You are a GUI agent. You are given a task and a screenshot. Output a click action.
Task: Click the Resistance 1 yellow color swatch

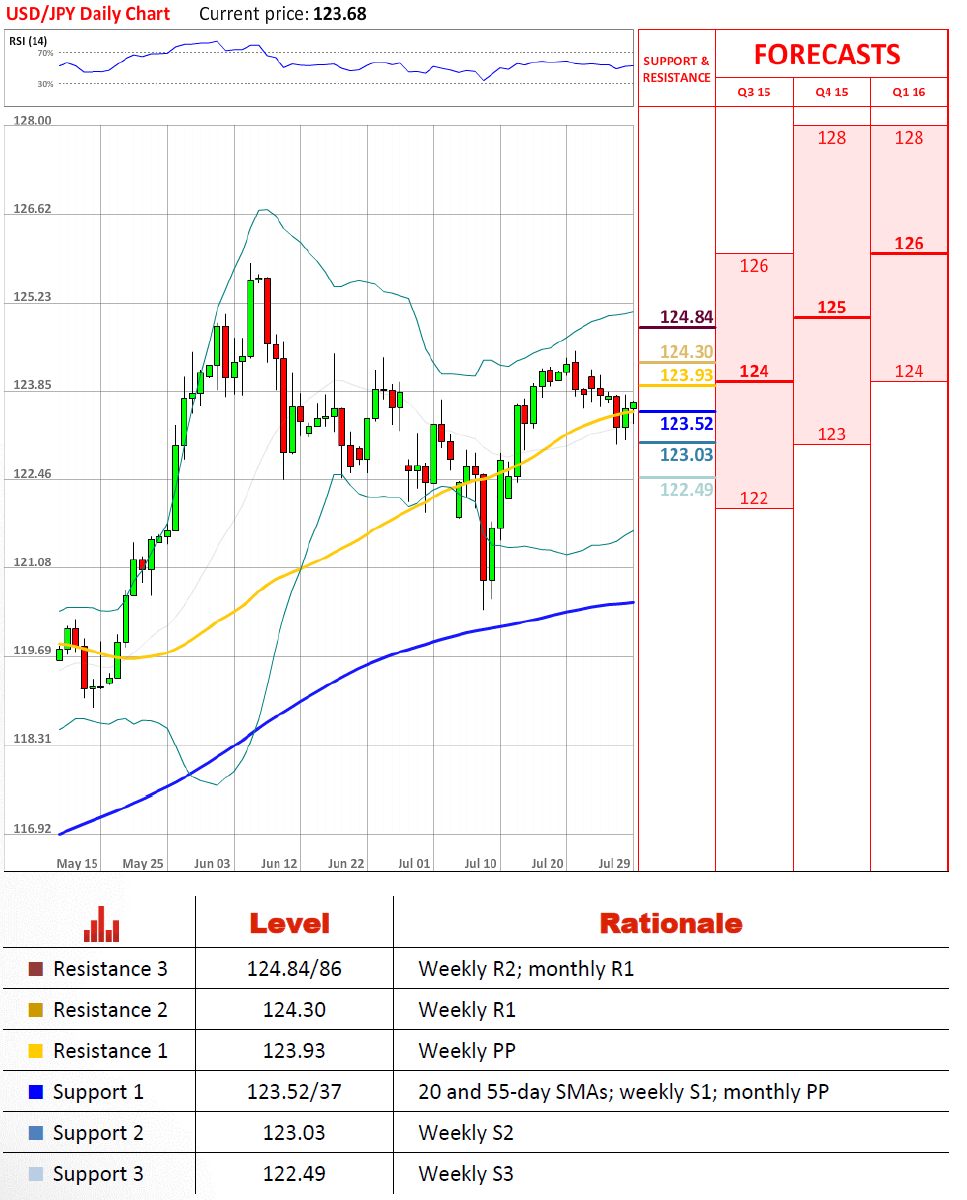(x=36, y=1051)
